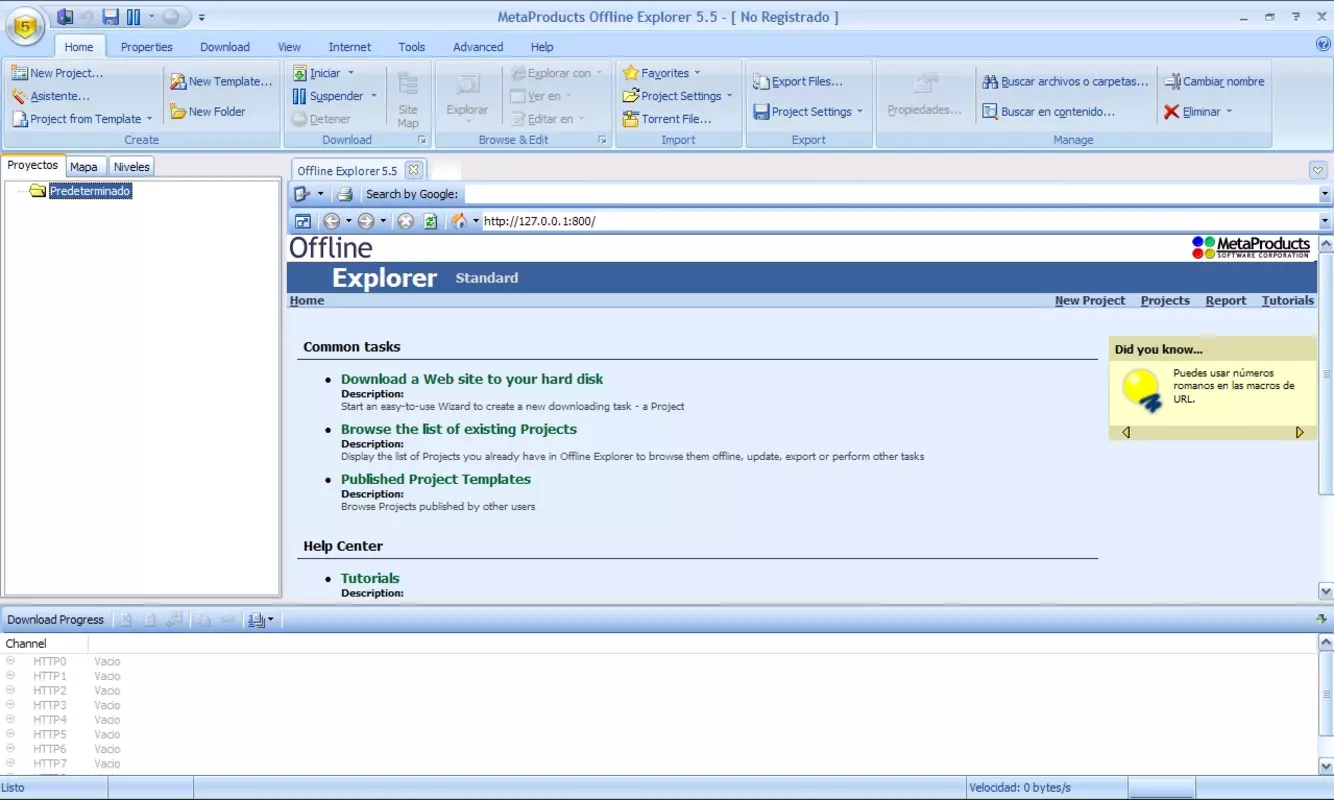Show next tip in Did you know box
Image resolution: width=1334 pixels, height=800 pixels.
click(1299, 432)
